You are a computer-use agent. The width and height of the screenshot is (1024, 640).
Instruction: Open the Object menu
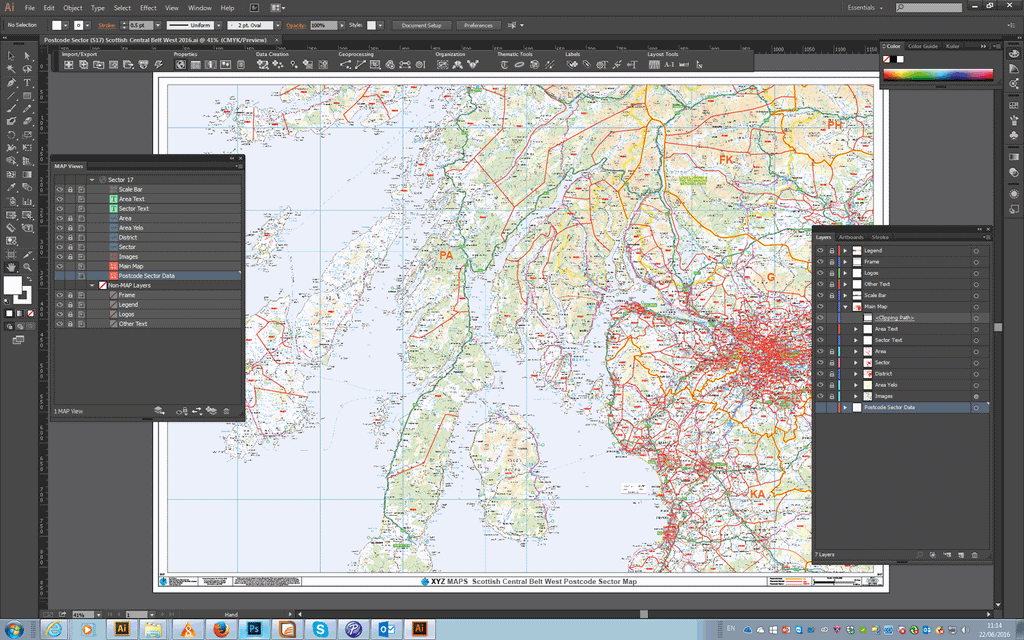(x=72, y=8)
